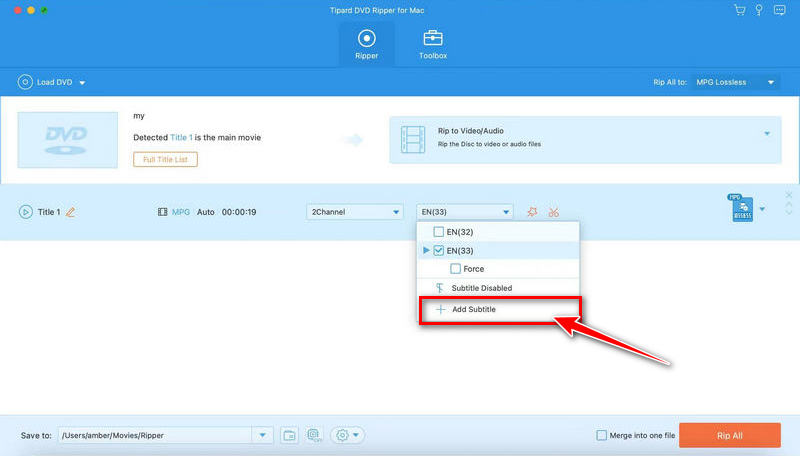Remove Title 1 with the X icon

[789, 195]
